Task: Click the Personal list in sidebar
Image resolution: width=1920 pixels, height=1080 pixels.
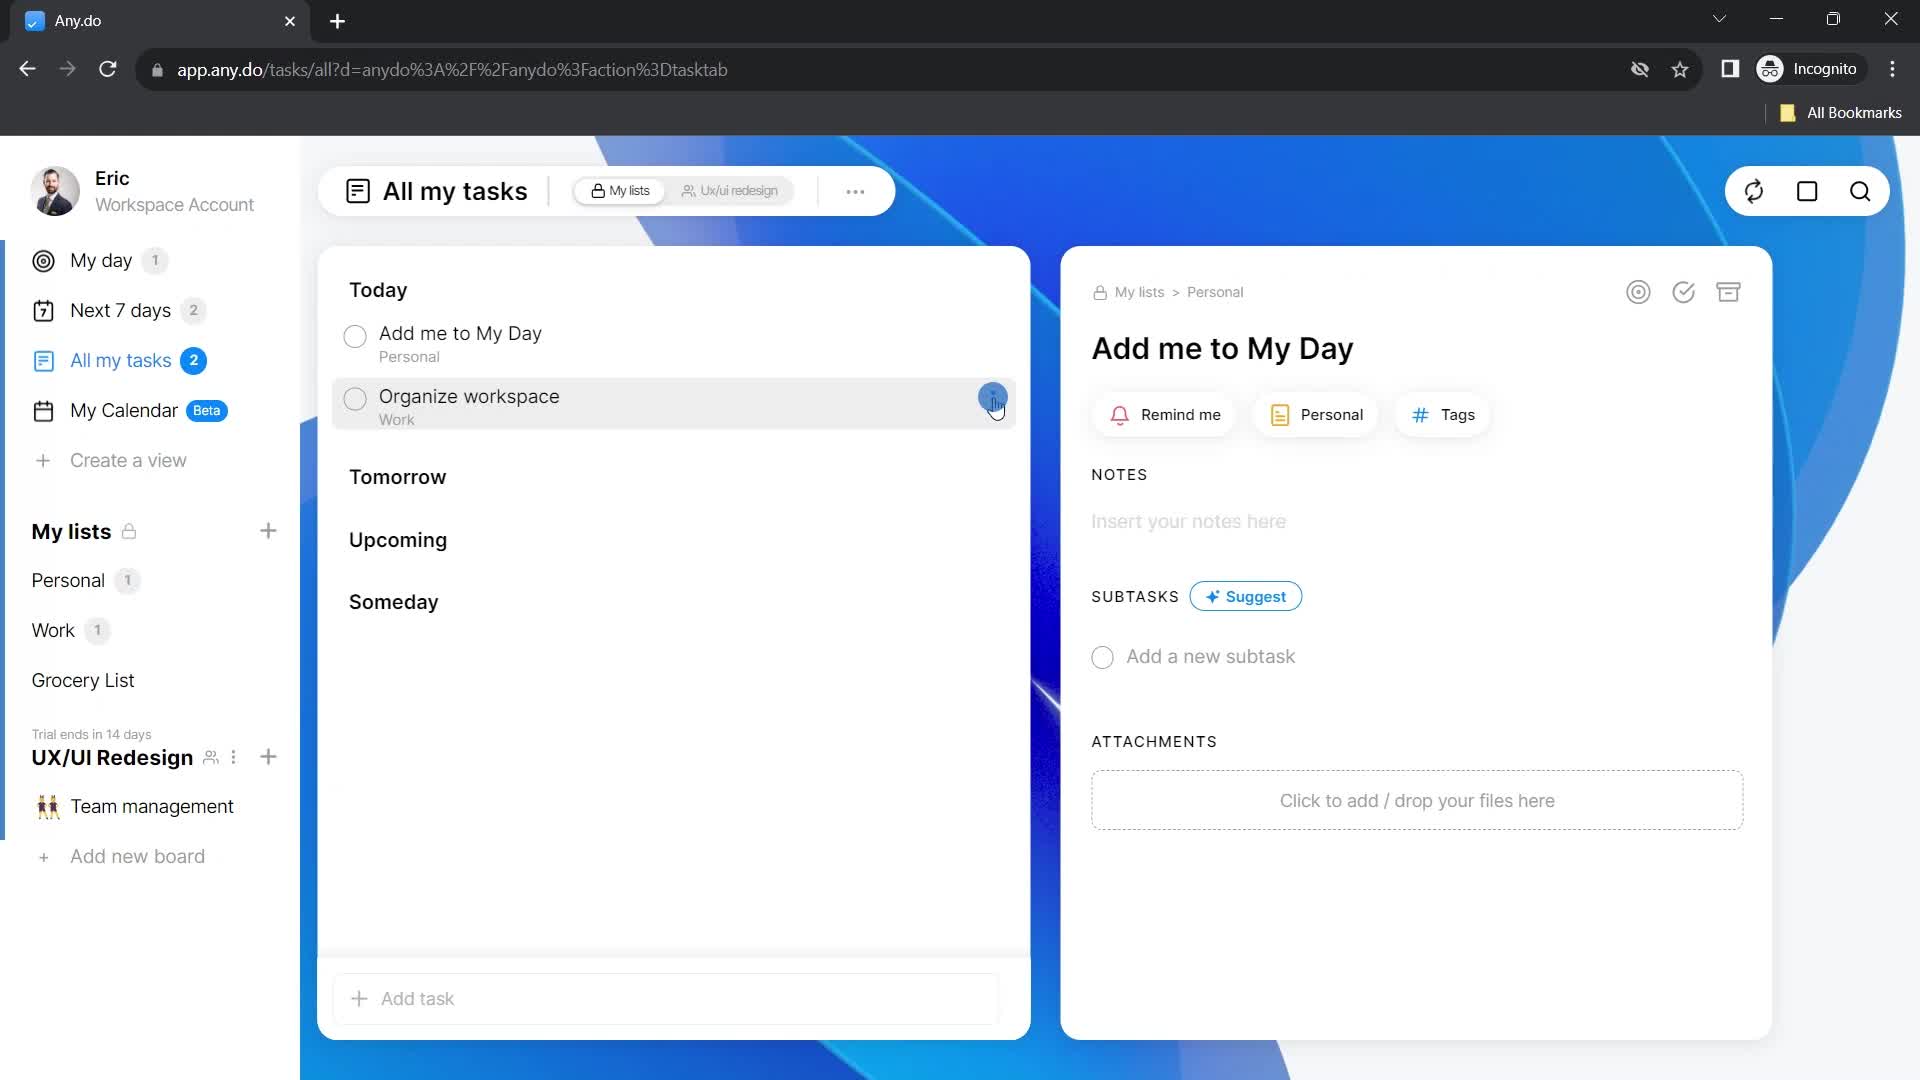Action: click(69, 580)
